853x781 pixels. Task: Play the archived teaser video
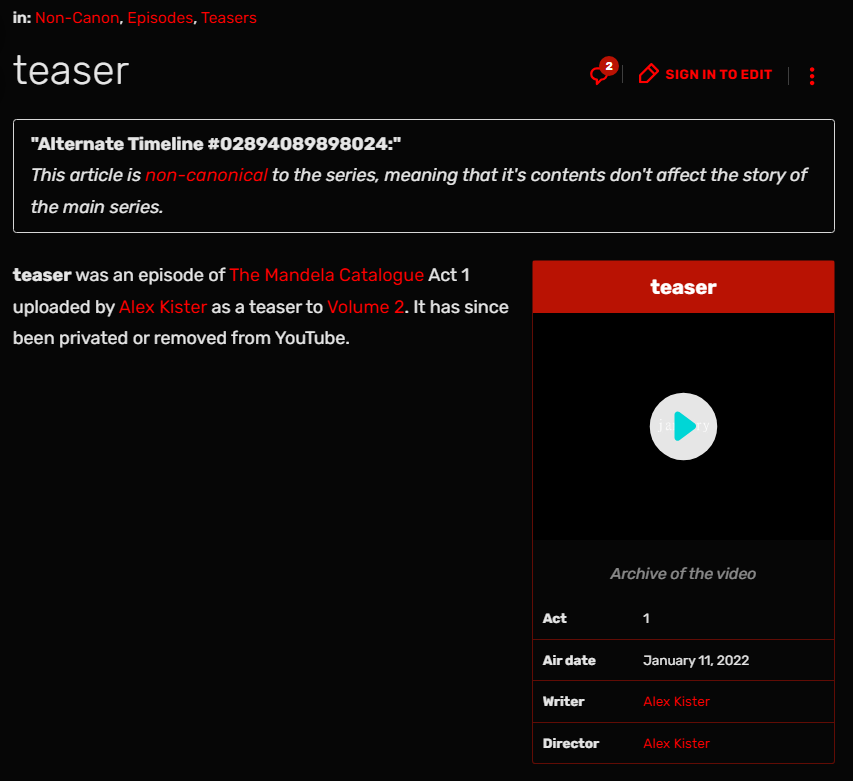tap(683, 426)
